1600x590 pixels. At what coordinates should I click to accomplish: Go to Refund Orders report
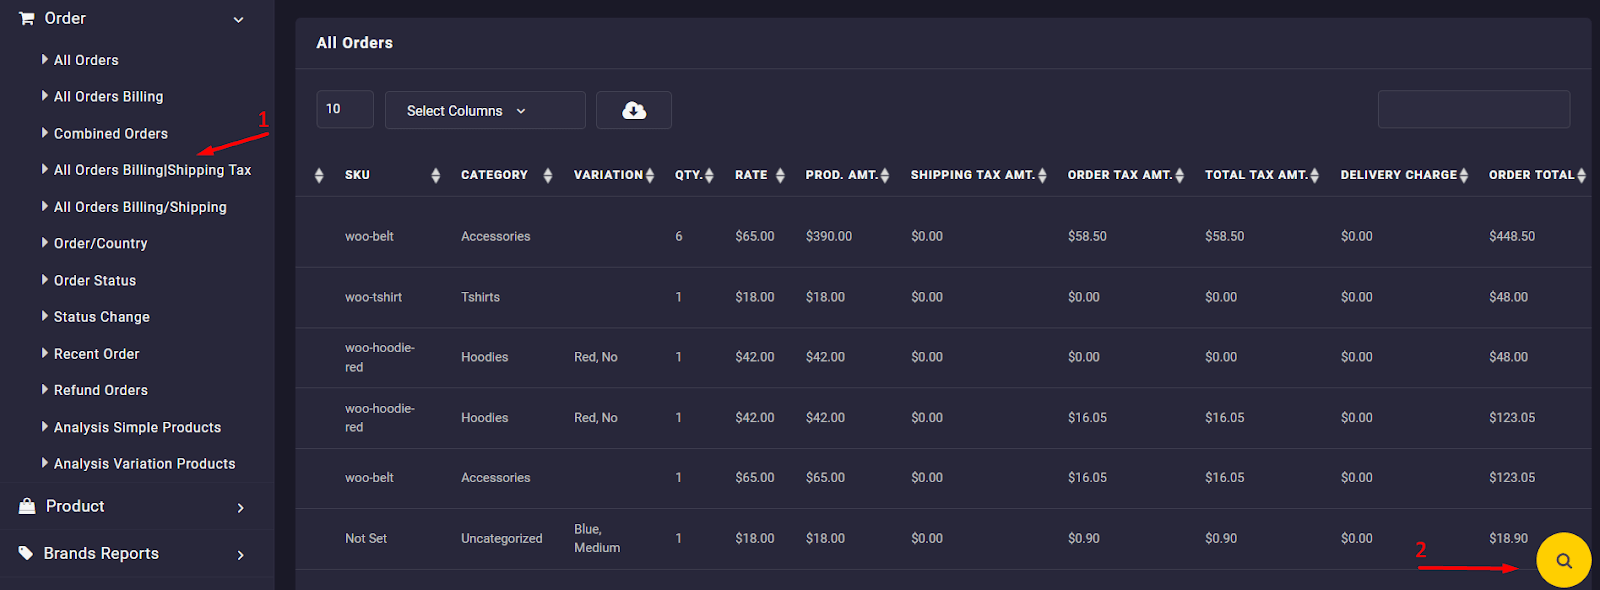click(x=100, y=390)
